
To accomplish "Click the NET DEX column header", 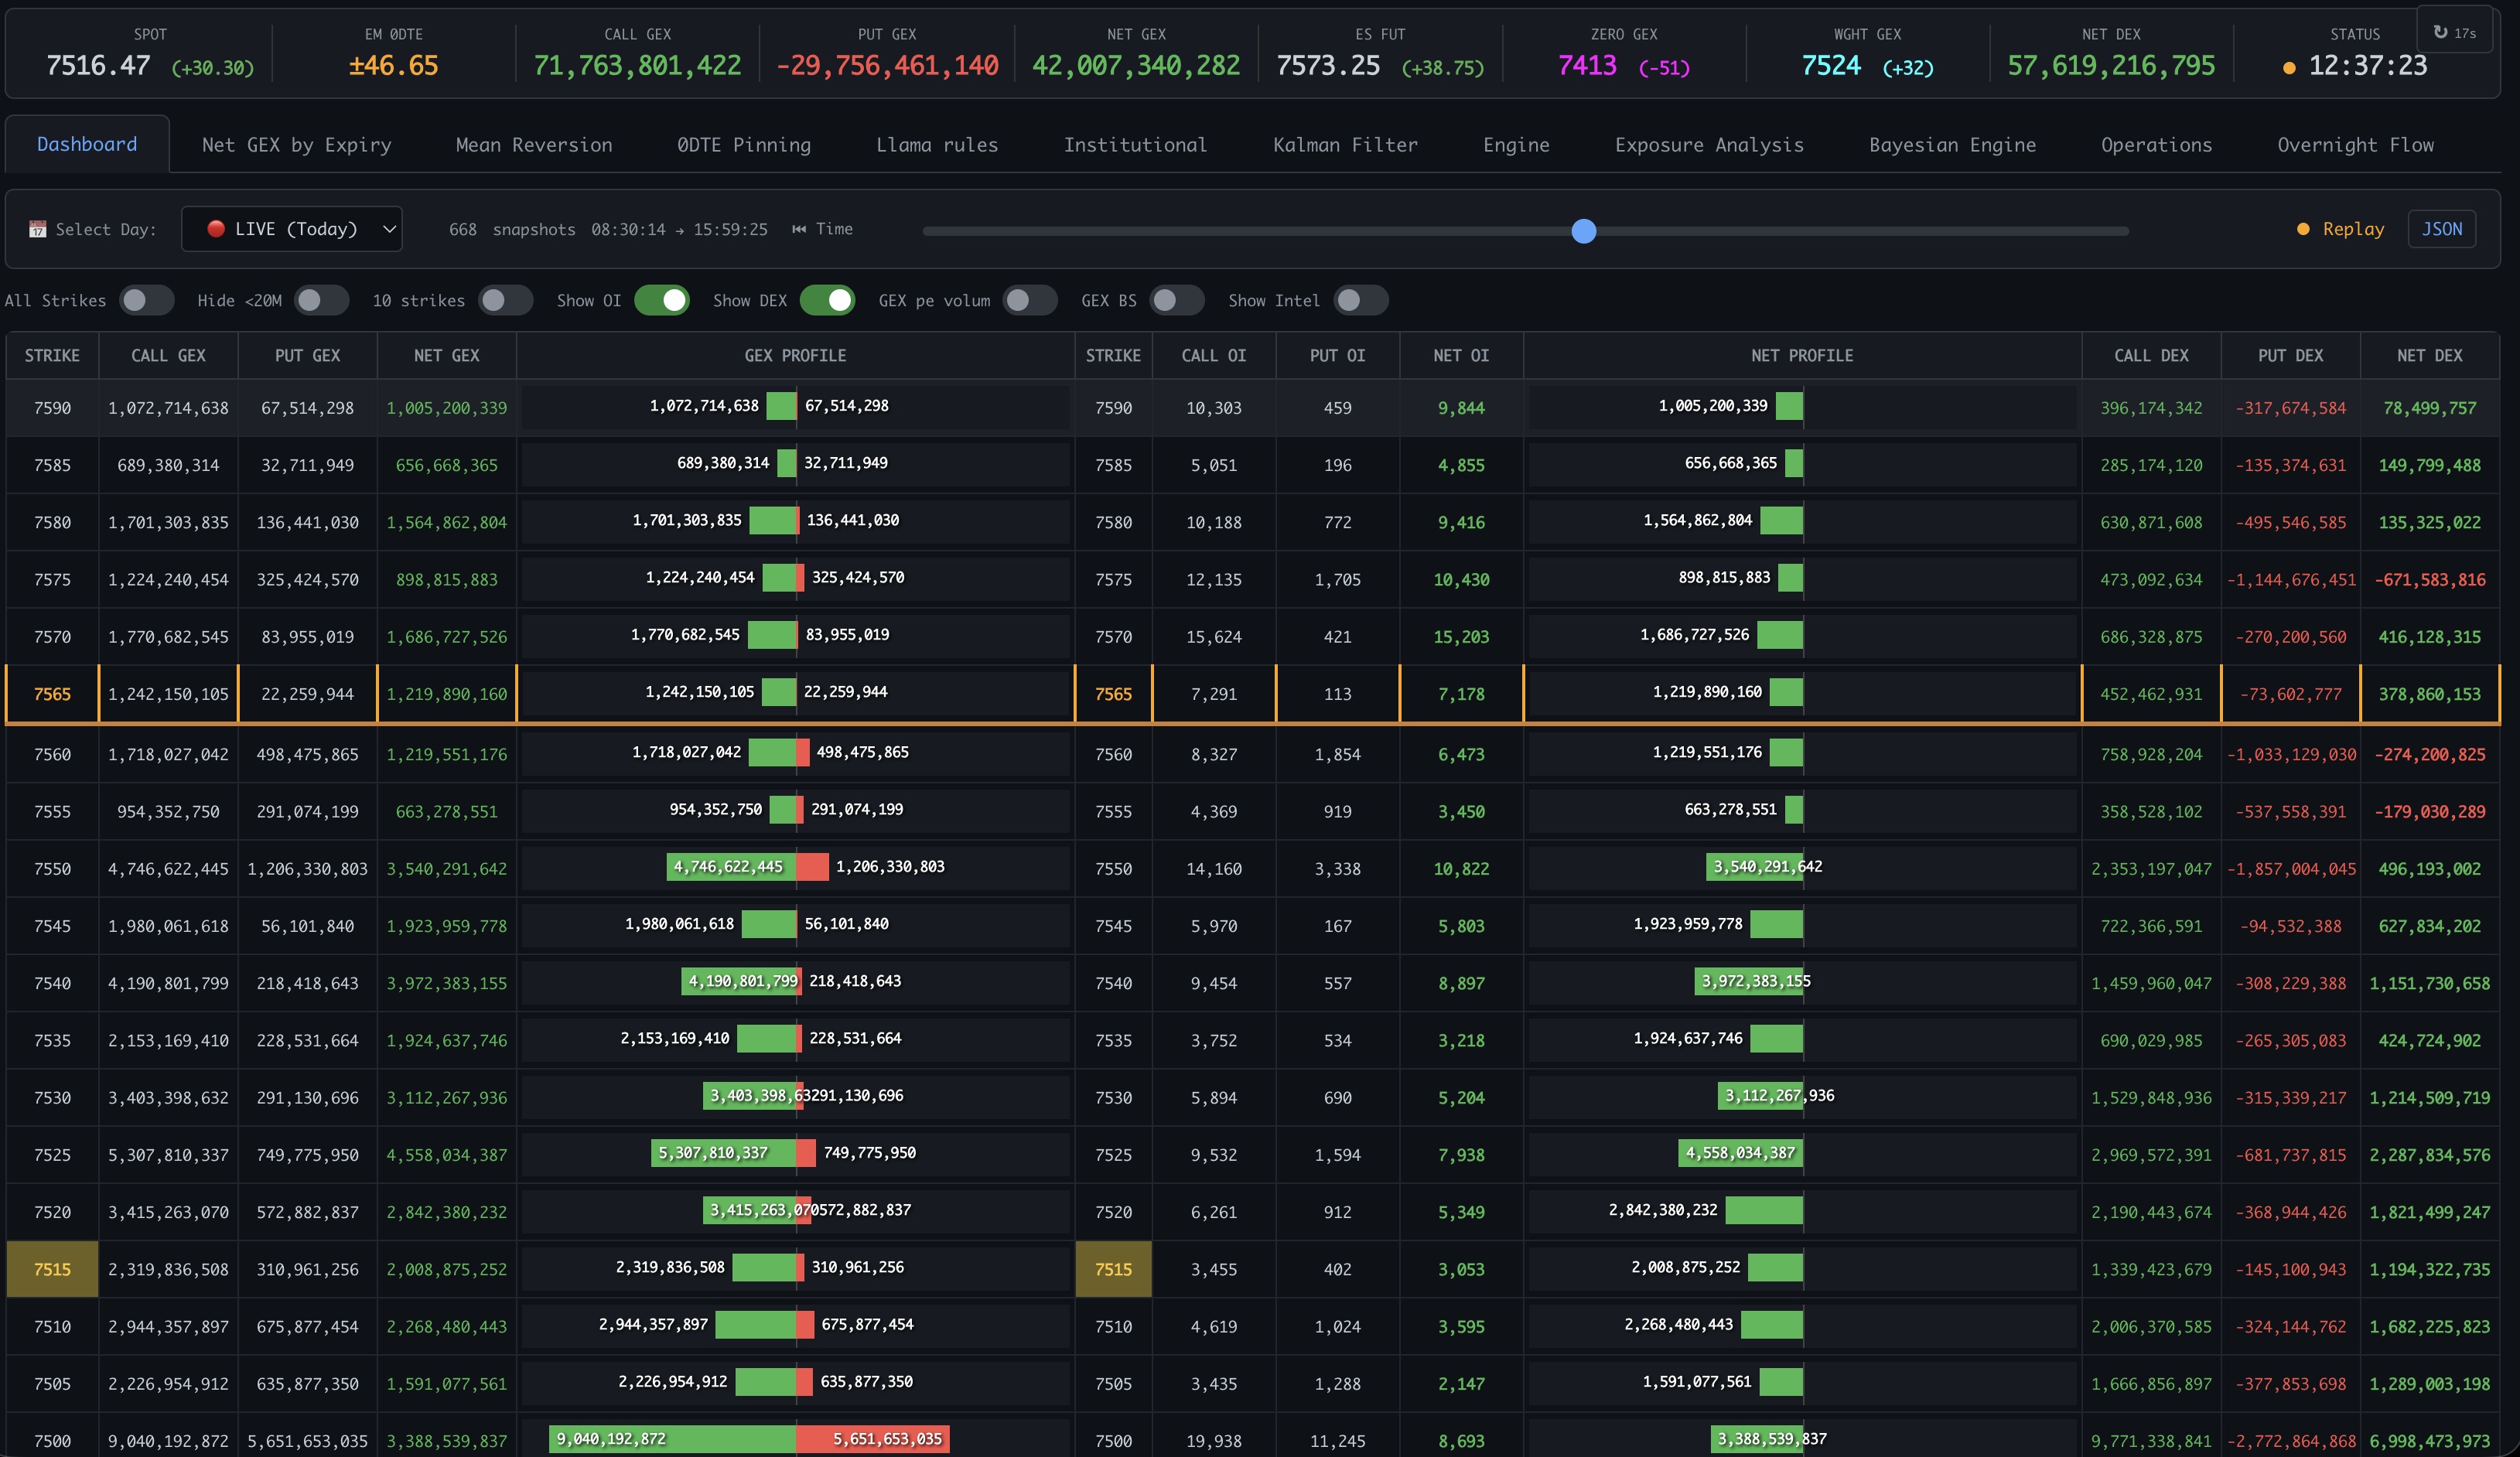I will pyautogui.click(x=2429, y=355).
